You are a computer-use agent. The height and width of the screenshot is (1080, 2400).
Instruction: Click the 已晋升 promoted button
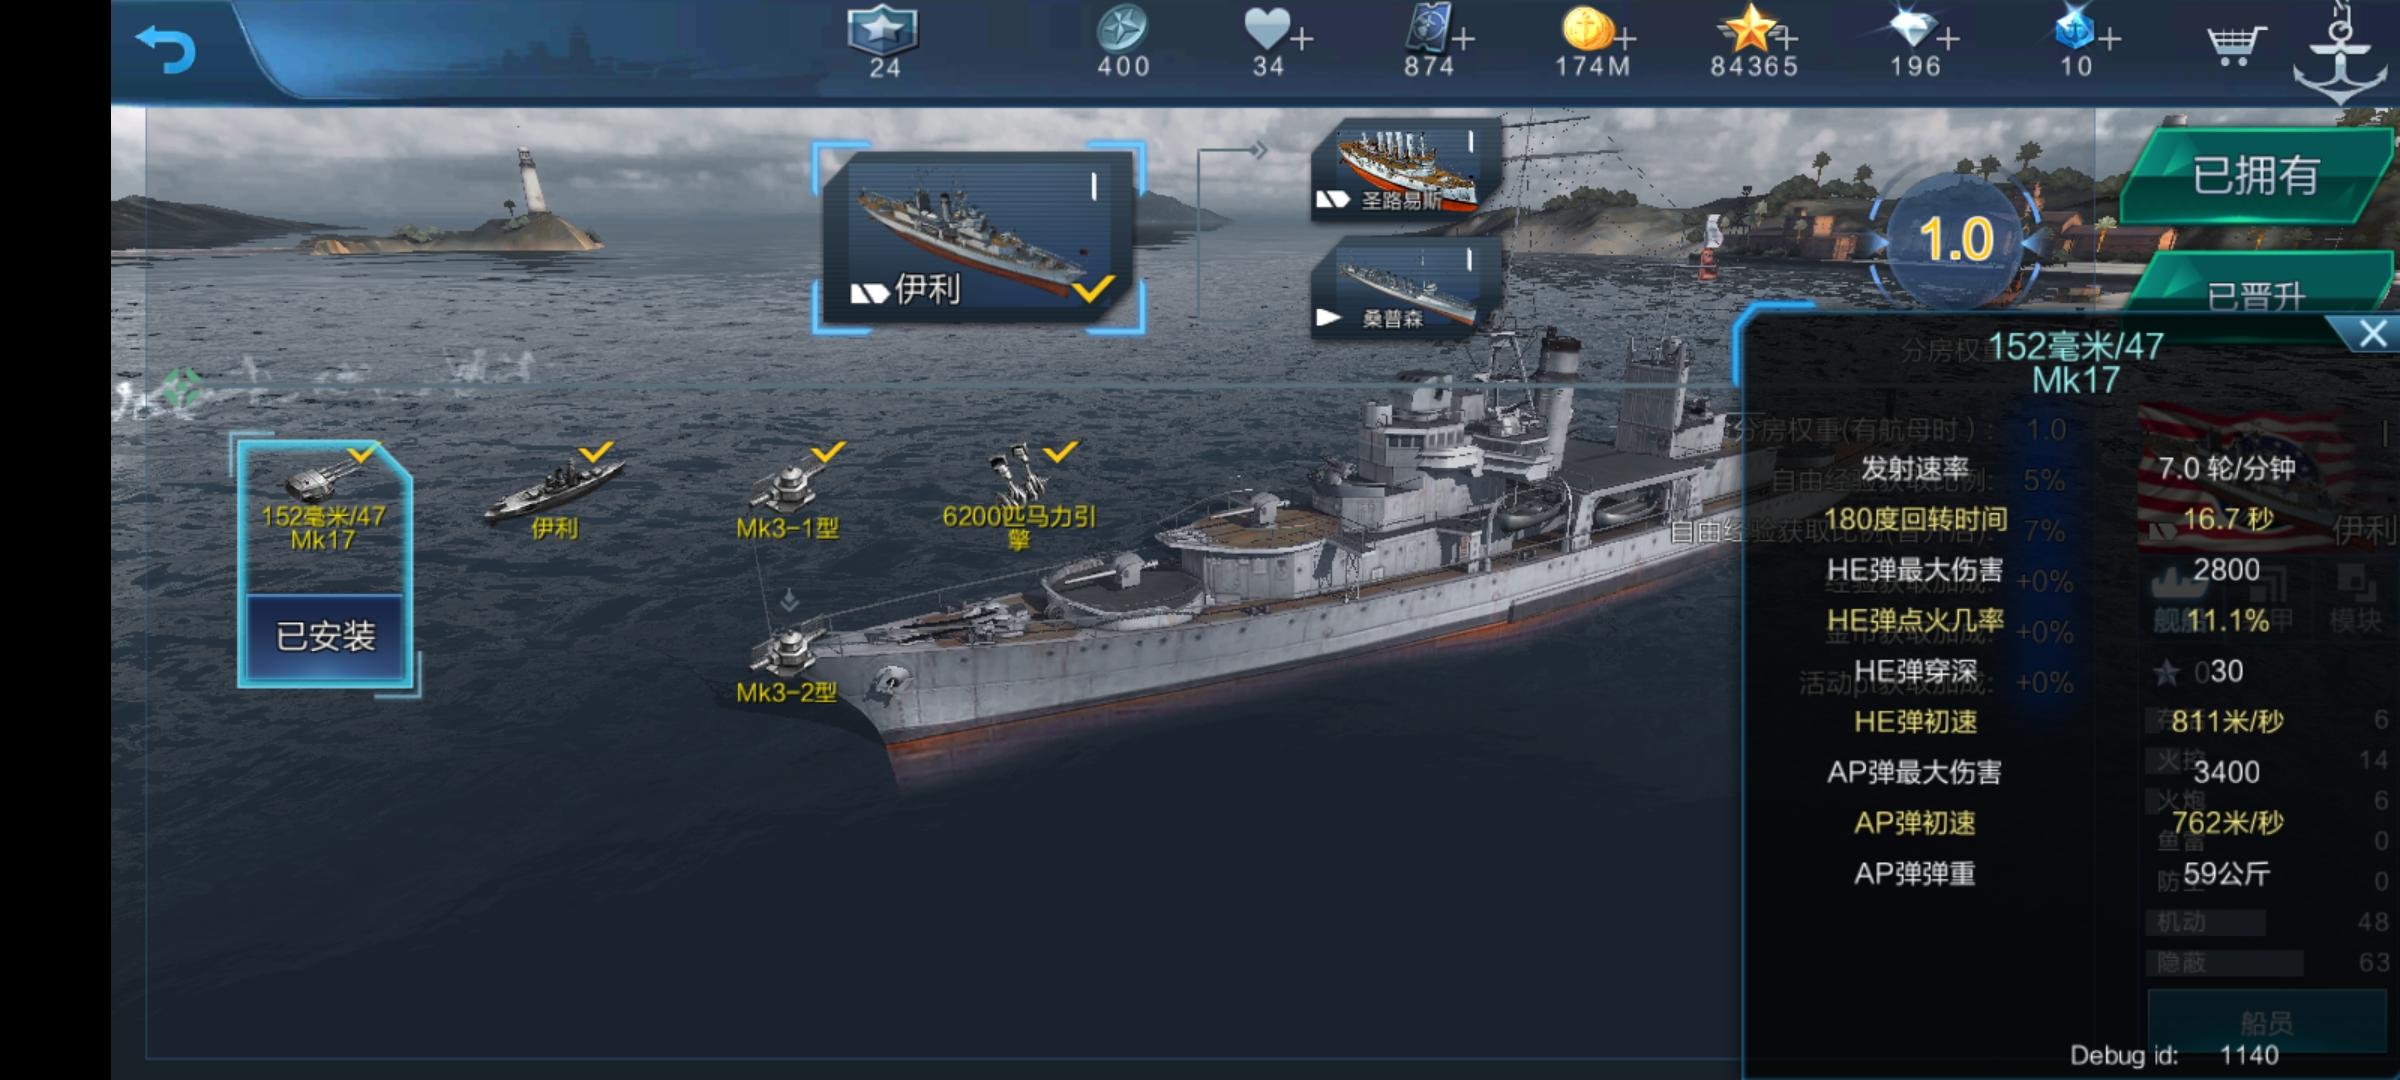click(x=2256, y=292)
